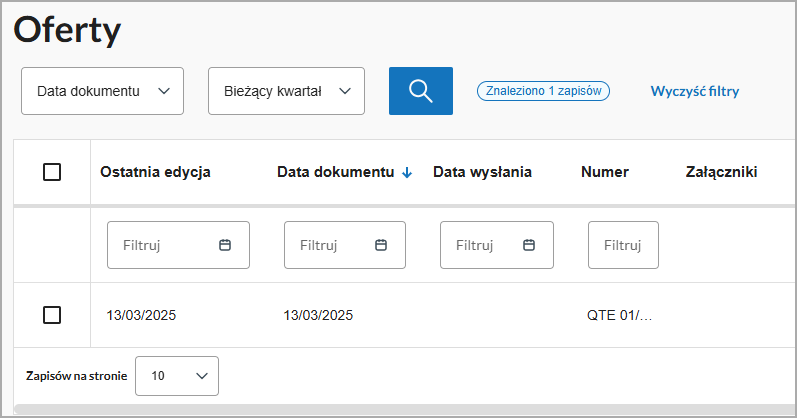
Task: Open the Zapisów na stronie dropdown
Action: [177, 376]
